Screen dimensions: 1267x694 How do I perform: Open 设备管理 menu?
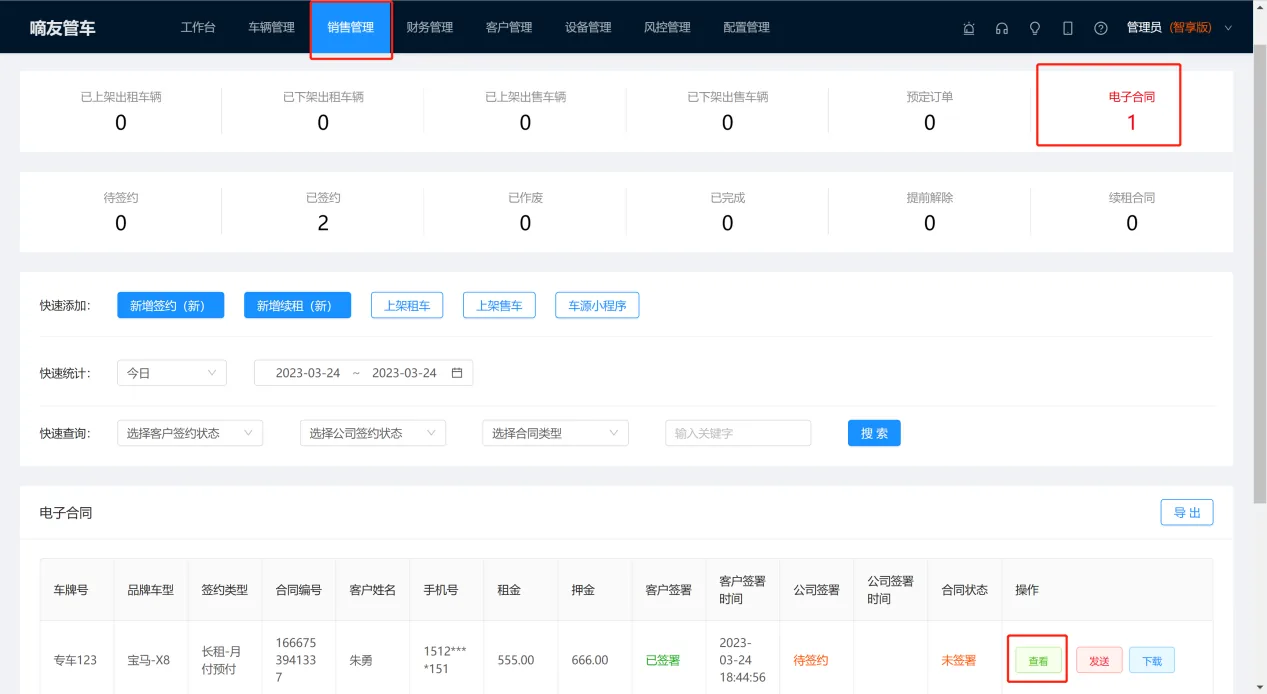pos(588,28)
